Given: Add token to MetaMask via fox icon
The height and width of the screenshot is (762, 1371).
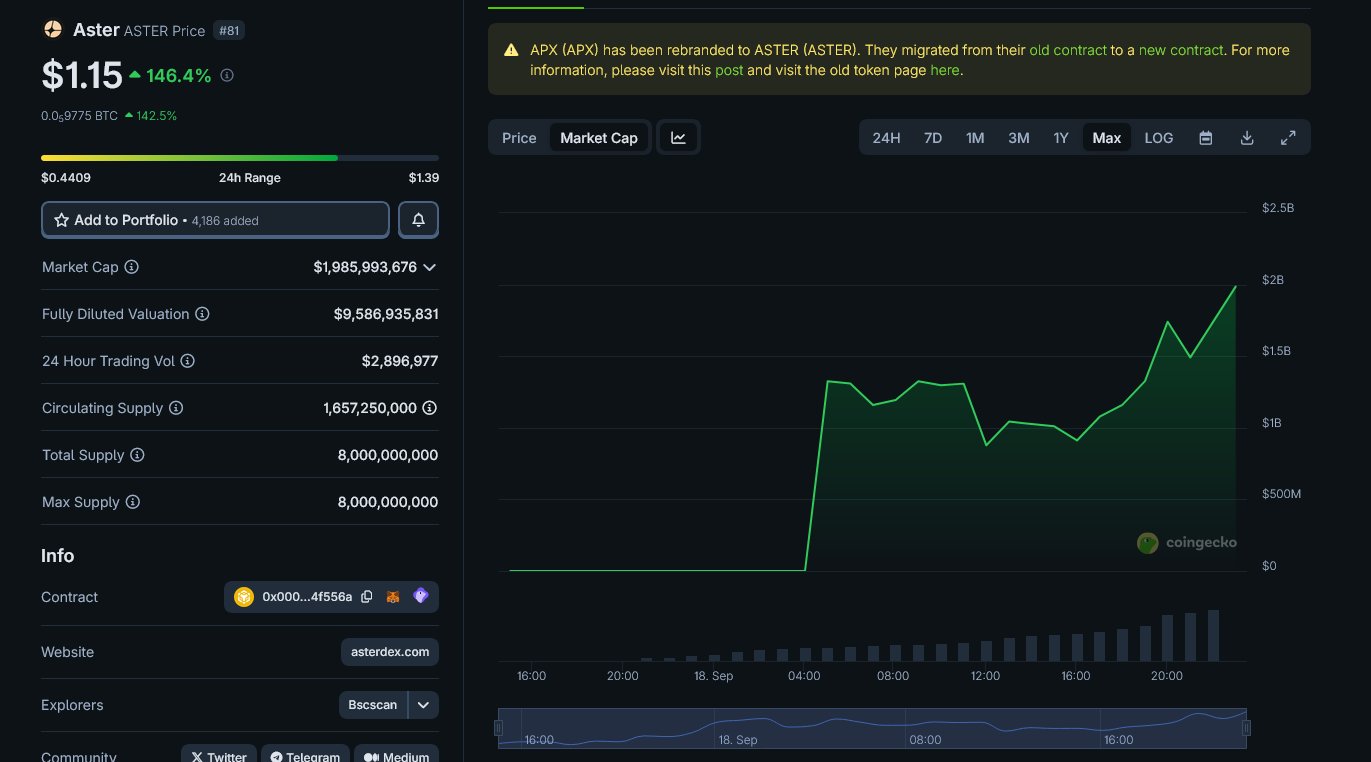Looking at the screenshot, I should pyautogui.click(x=393, y=597).
